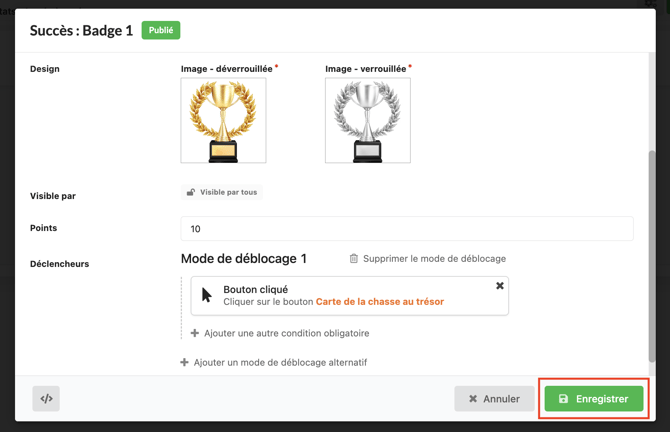Click the X icon on the Annuler button
The image size is (670, 432).
(473, 399)
